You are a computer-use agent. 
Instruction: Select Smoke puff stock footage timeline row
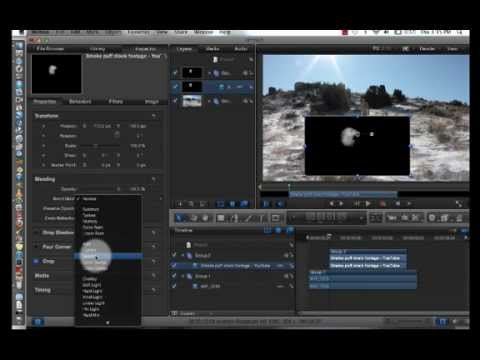coord(232,266)
